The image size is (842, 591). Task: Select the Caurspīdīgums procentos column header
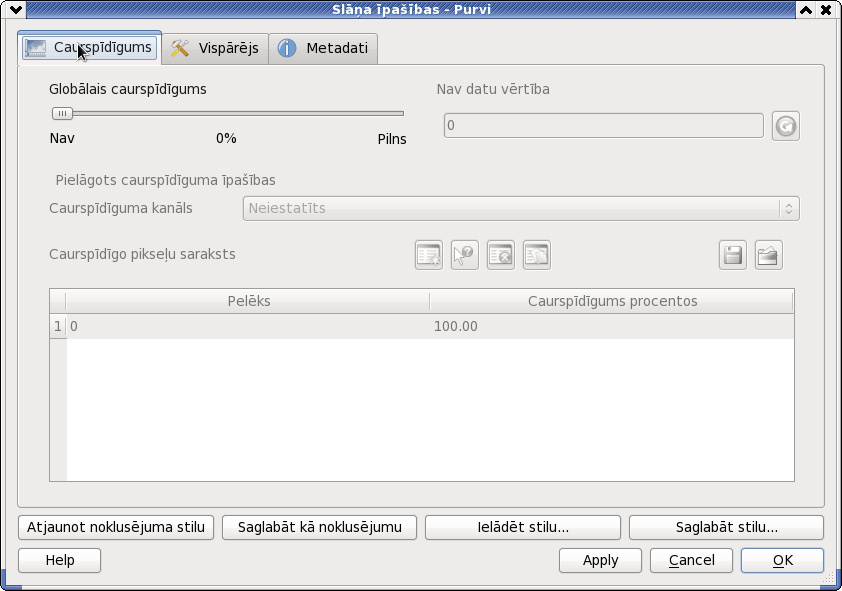(612, 301)
